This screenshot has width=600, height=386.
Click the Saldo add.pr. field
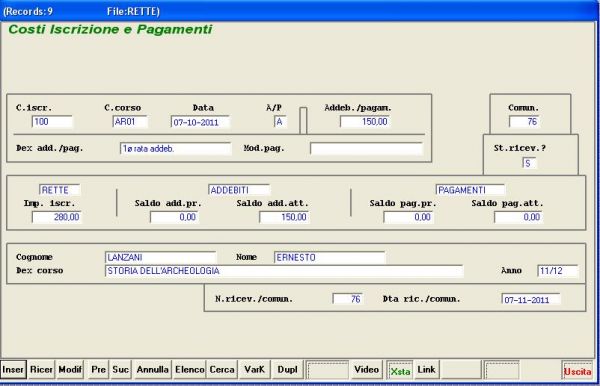point(174,217)
